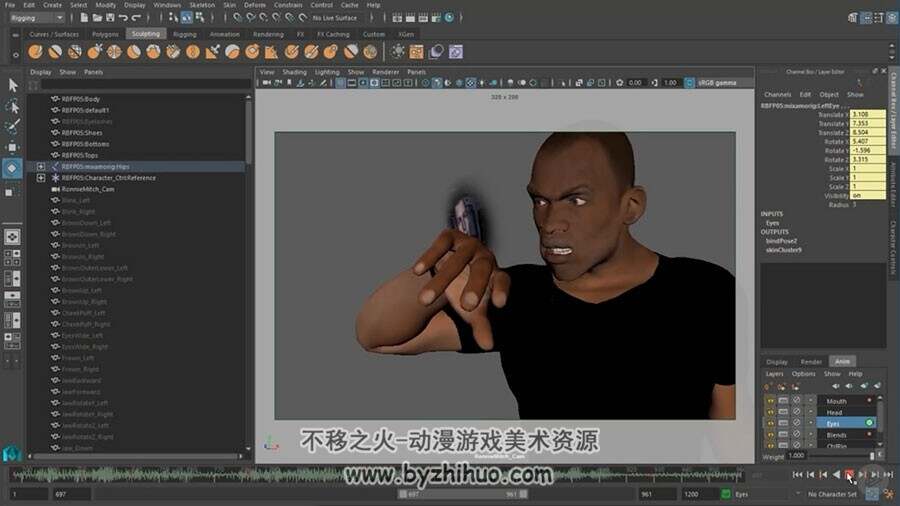
Task: Select the Scale tool in toolbox
Action: point(9,193)
